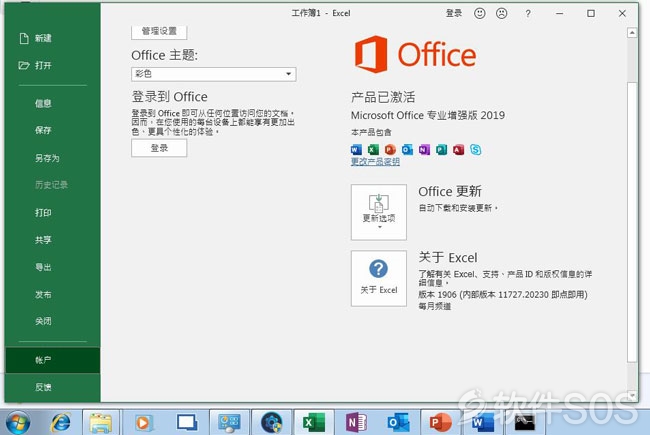Screen dimensions: 650x435
Task: Click the scrollbar up arrow
Action: click(x=632, y=32)
